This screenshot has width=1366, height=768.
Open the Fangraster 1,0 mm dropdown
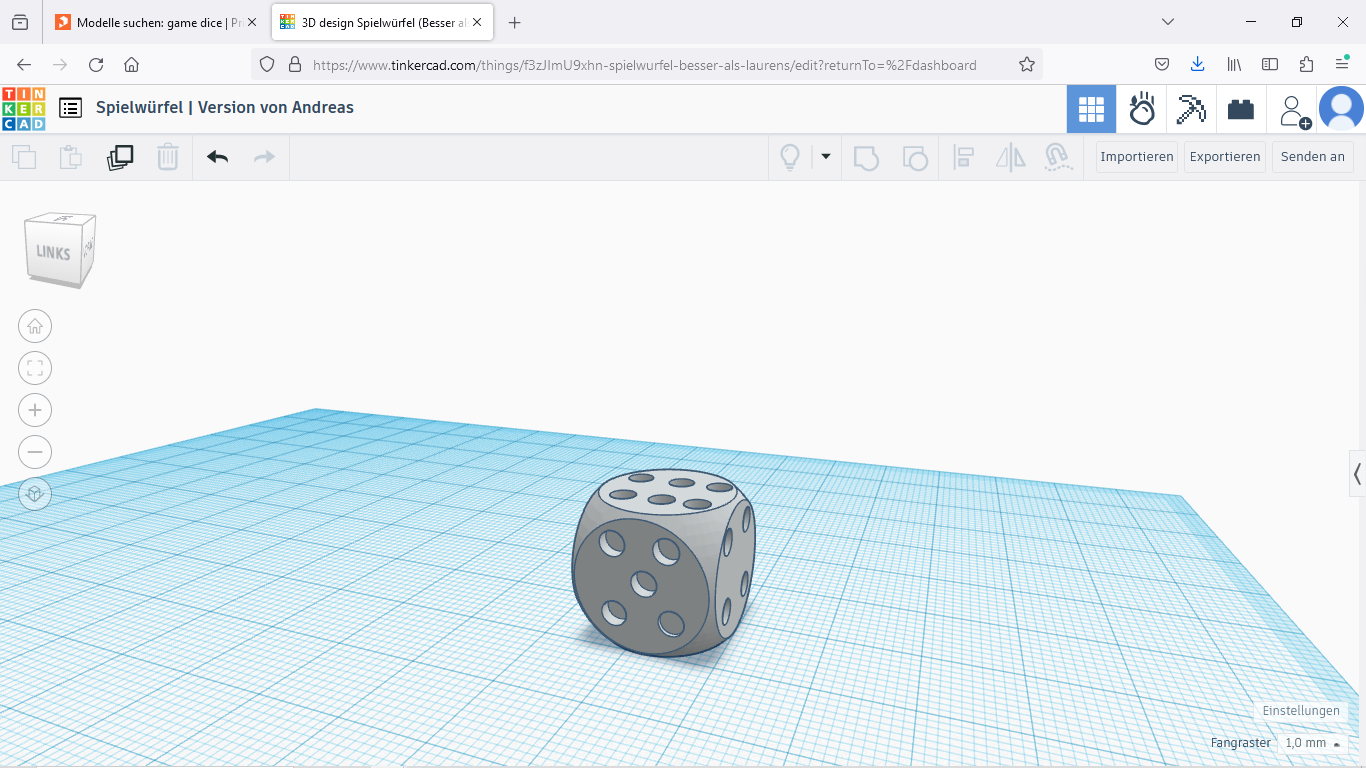[x=1313, y=743]
